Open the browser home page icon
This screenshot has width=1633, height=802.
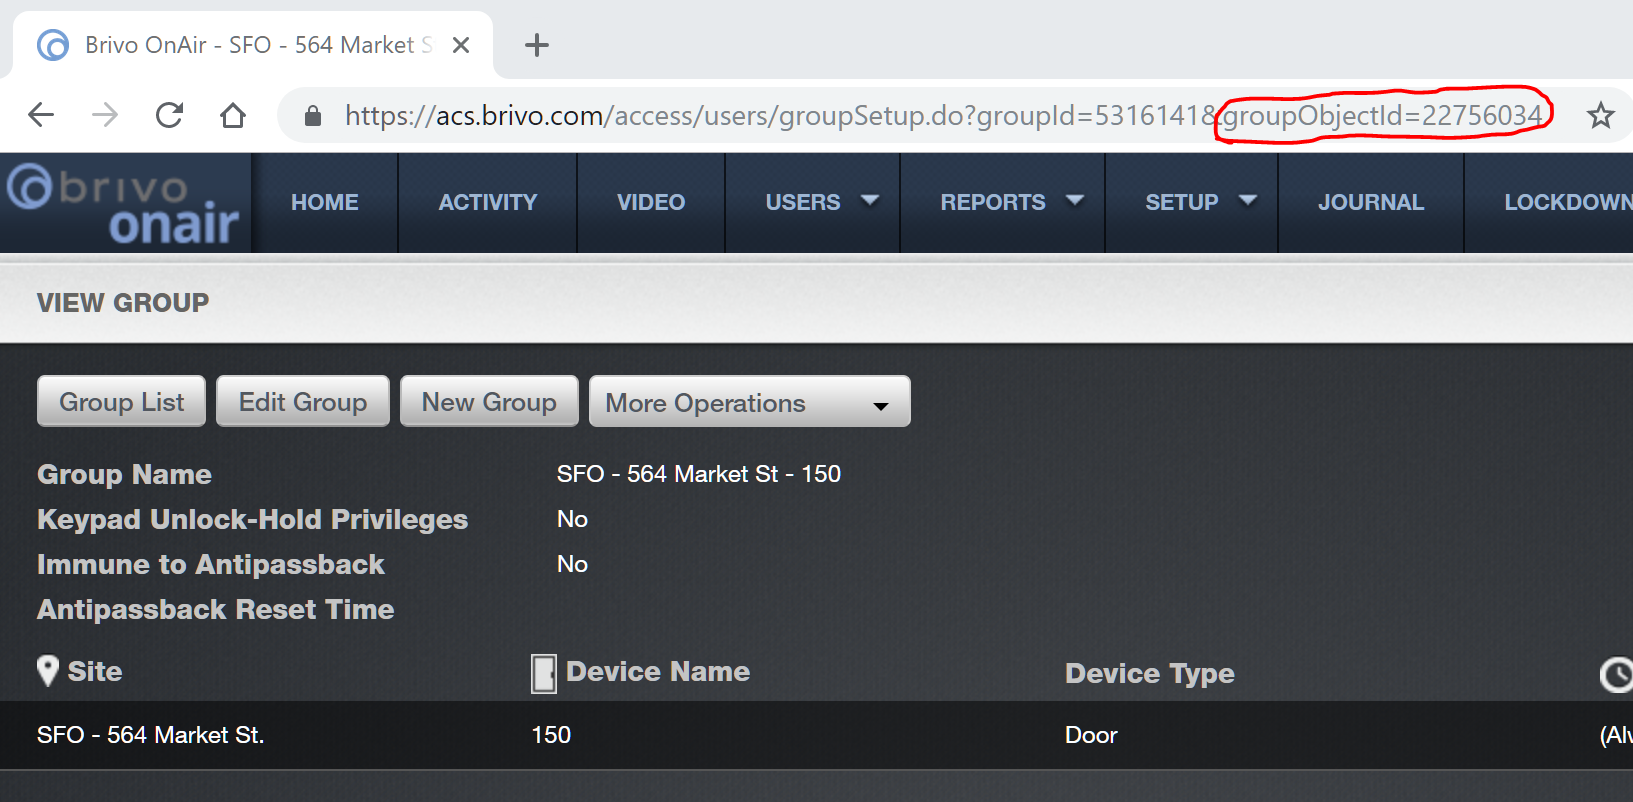[x=233, y=115]
